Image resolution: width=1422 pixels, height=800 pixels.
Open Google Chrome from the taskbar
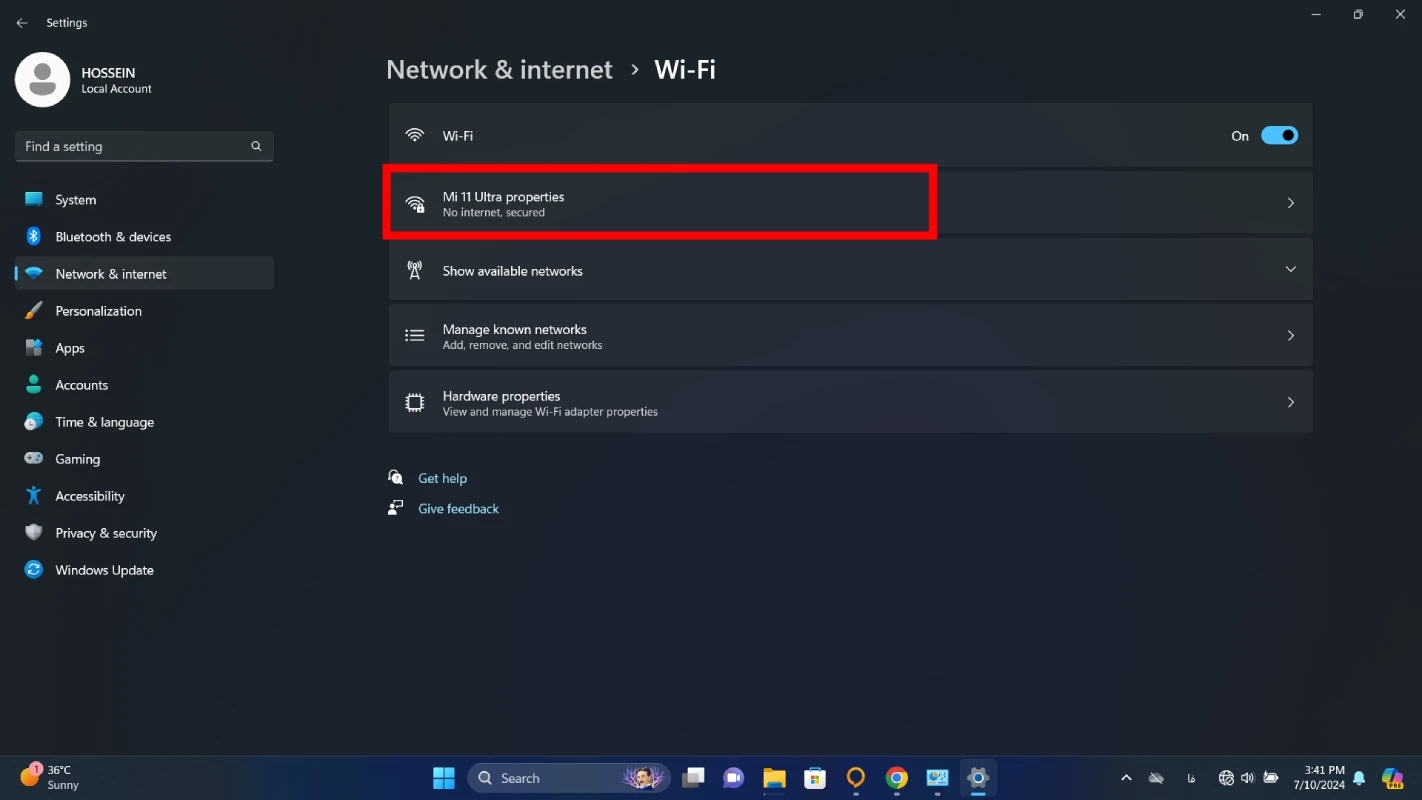pyautogui.click(x=896, y=778)
